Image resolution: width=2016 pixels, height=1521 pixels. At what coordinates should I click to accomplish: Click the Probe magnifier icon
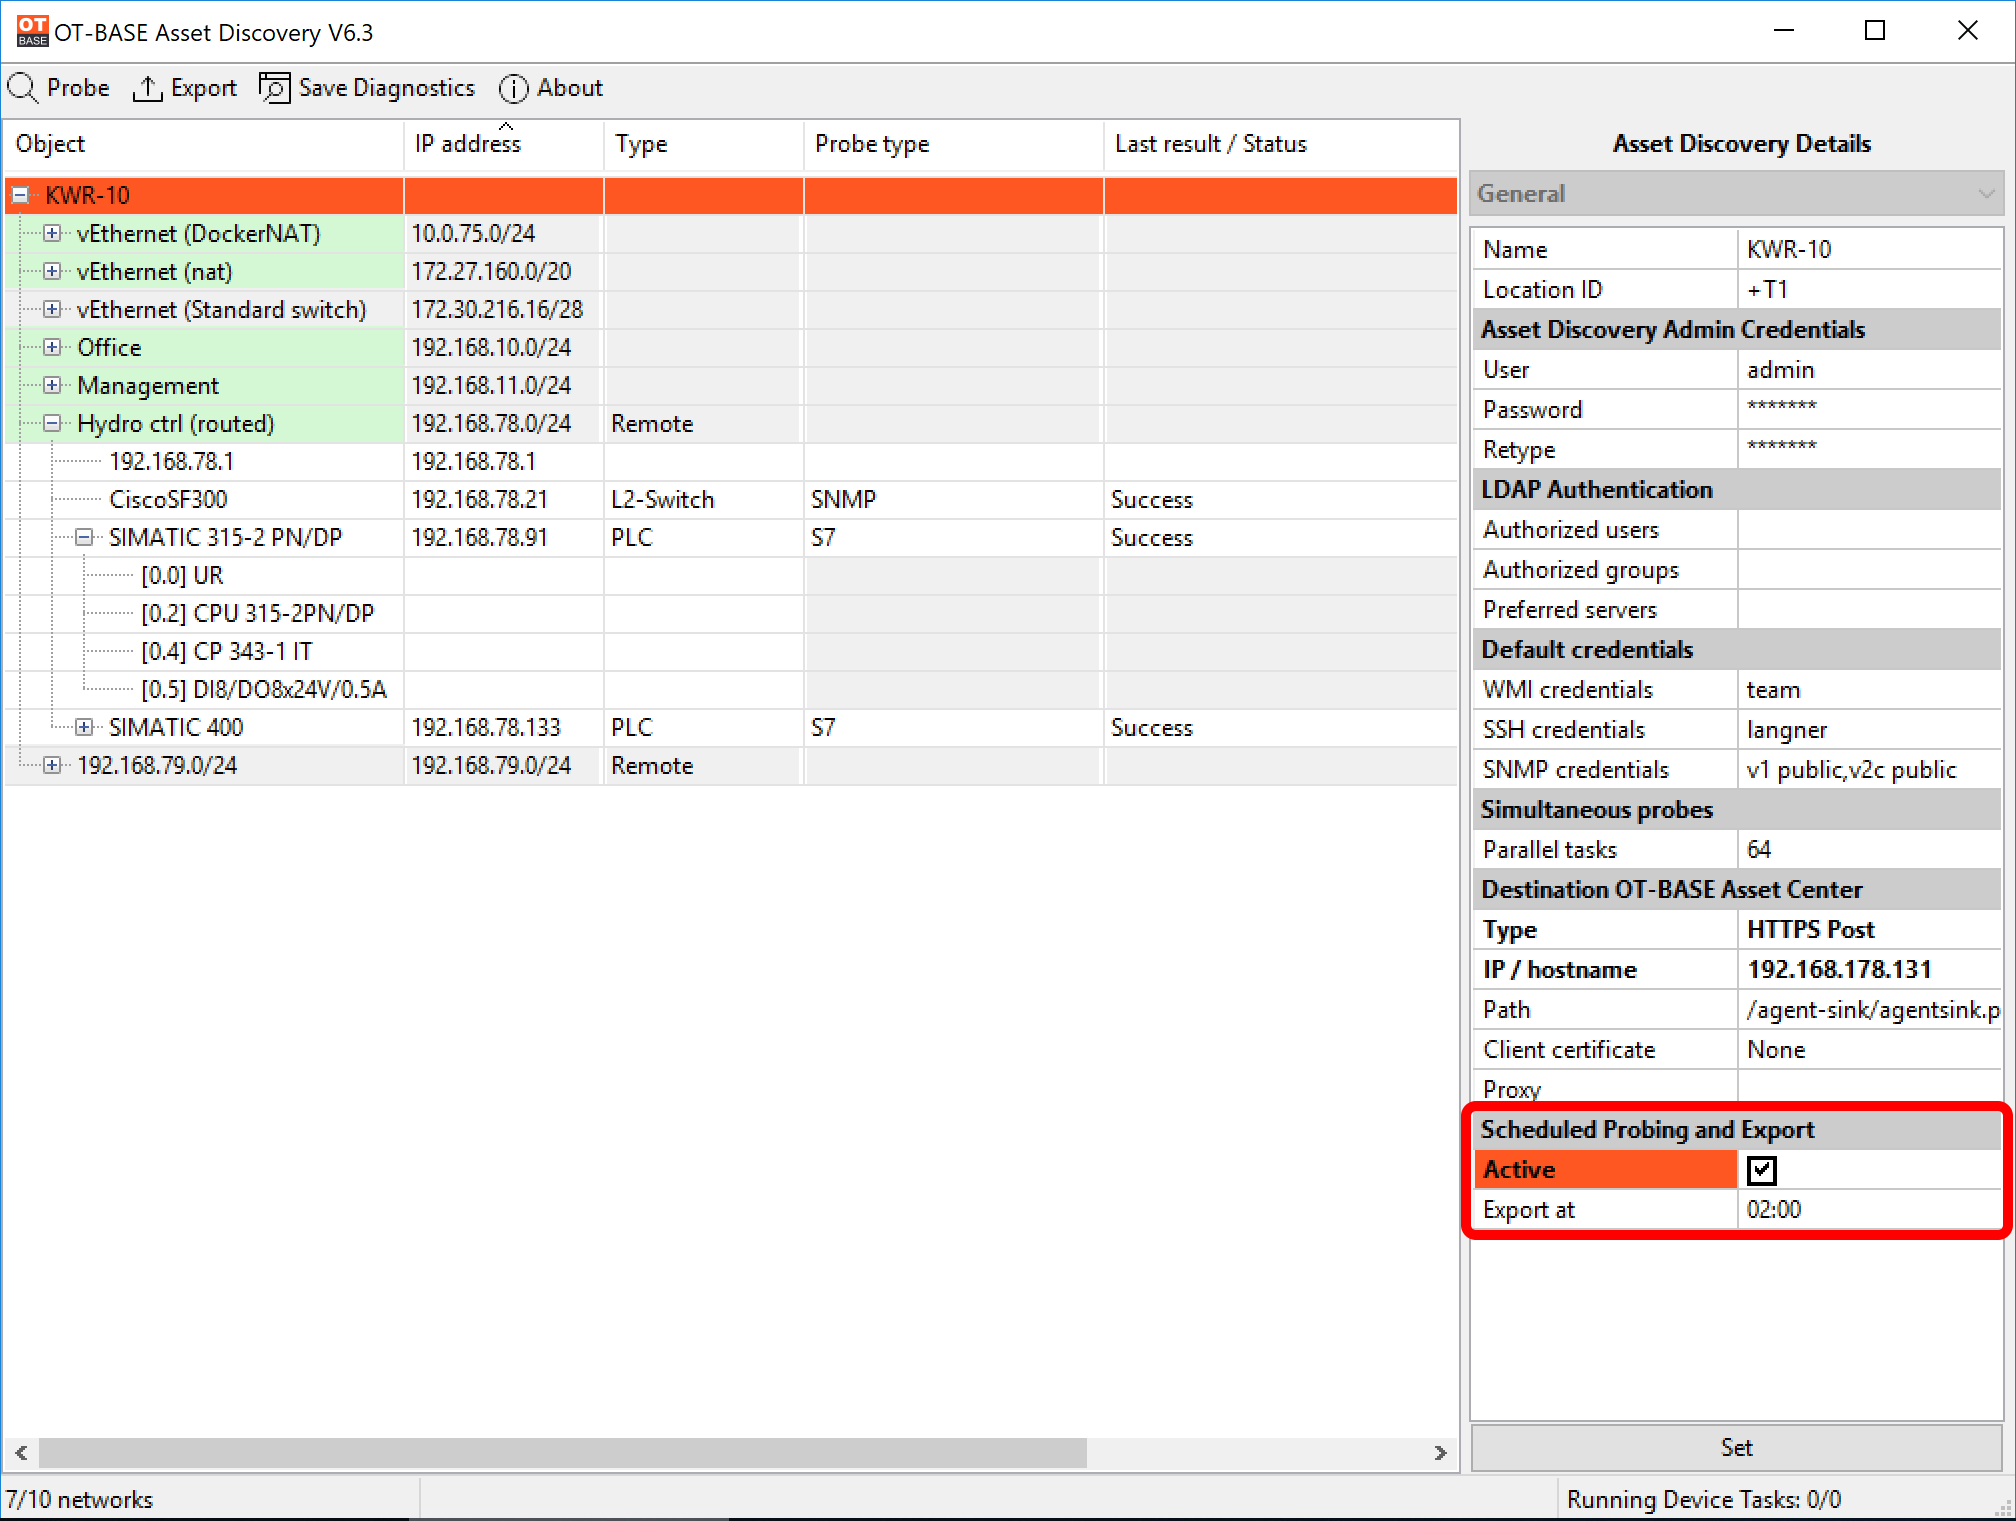coord(23,88)
